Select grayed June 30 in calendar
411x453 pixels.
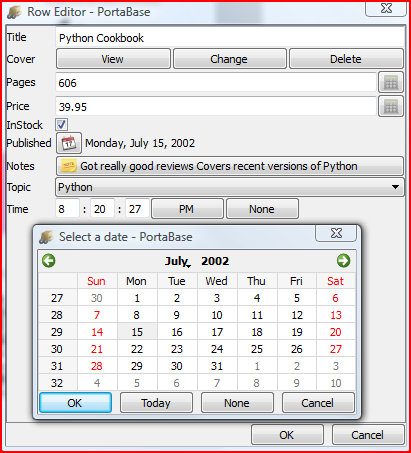(x=97, y=298)
